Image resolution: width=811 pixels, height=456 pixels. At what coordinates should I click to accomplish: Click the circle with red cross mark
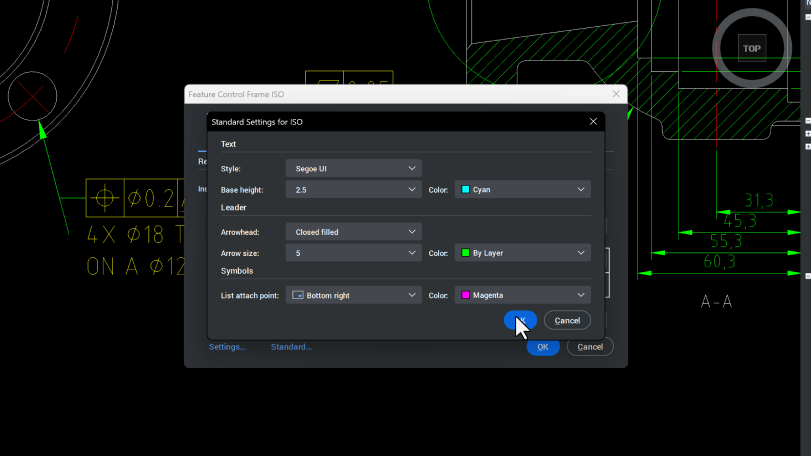pos(32,96)
